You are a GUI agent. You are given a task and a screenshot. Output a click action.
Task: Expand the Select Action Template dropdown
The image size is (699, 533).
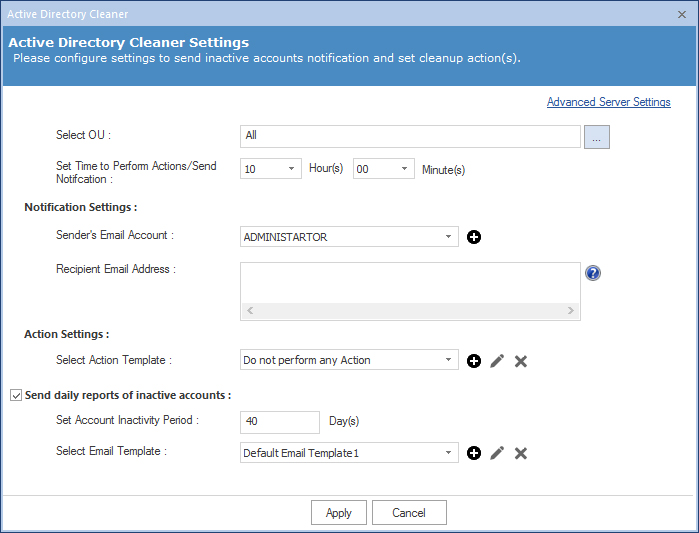click(x=448, y=360)
